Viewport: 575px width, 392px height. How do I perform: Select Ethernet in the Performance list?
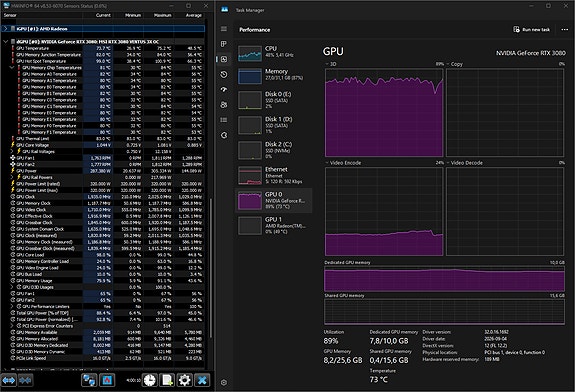point(274,175)
